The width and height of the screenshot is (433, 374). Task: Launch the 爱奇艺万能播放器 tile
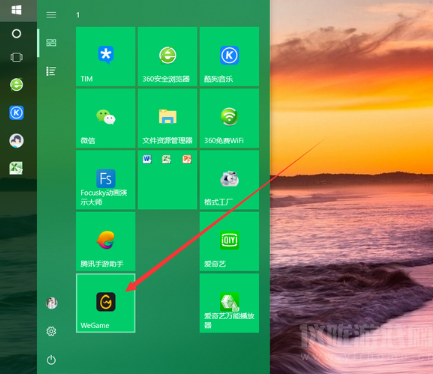pyautogui.click(x=229, y=303)
